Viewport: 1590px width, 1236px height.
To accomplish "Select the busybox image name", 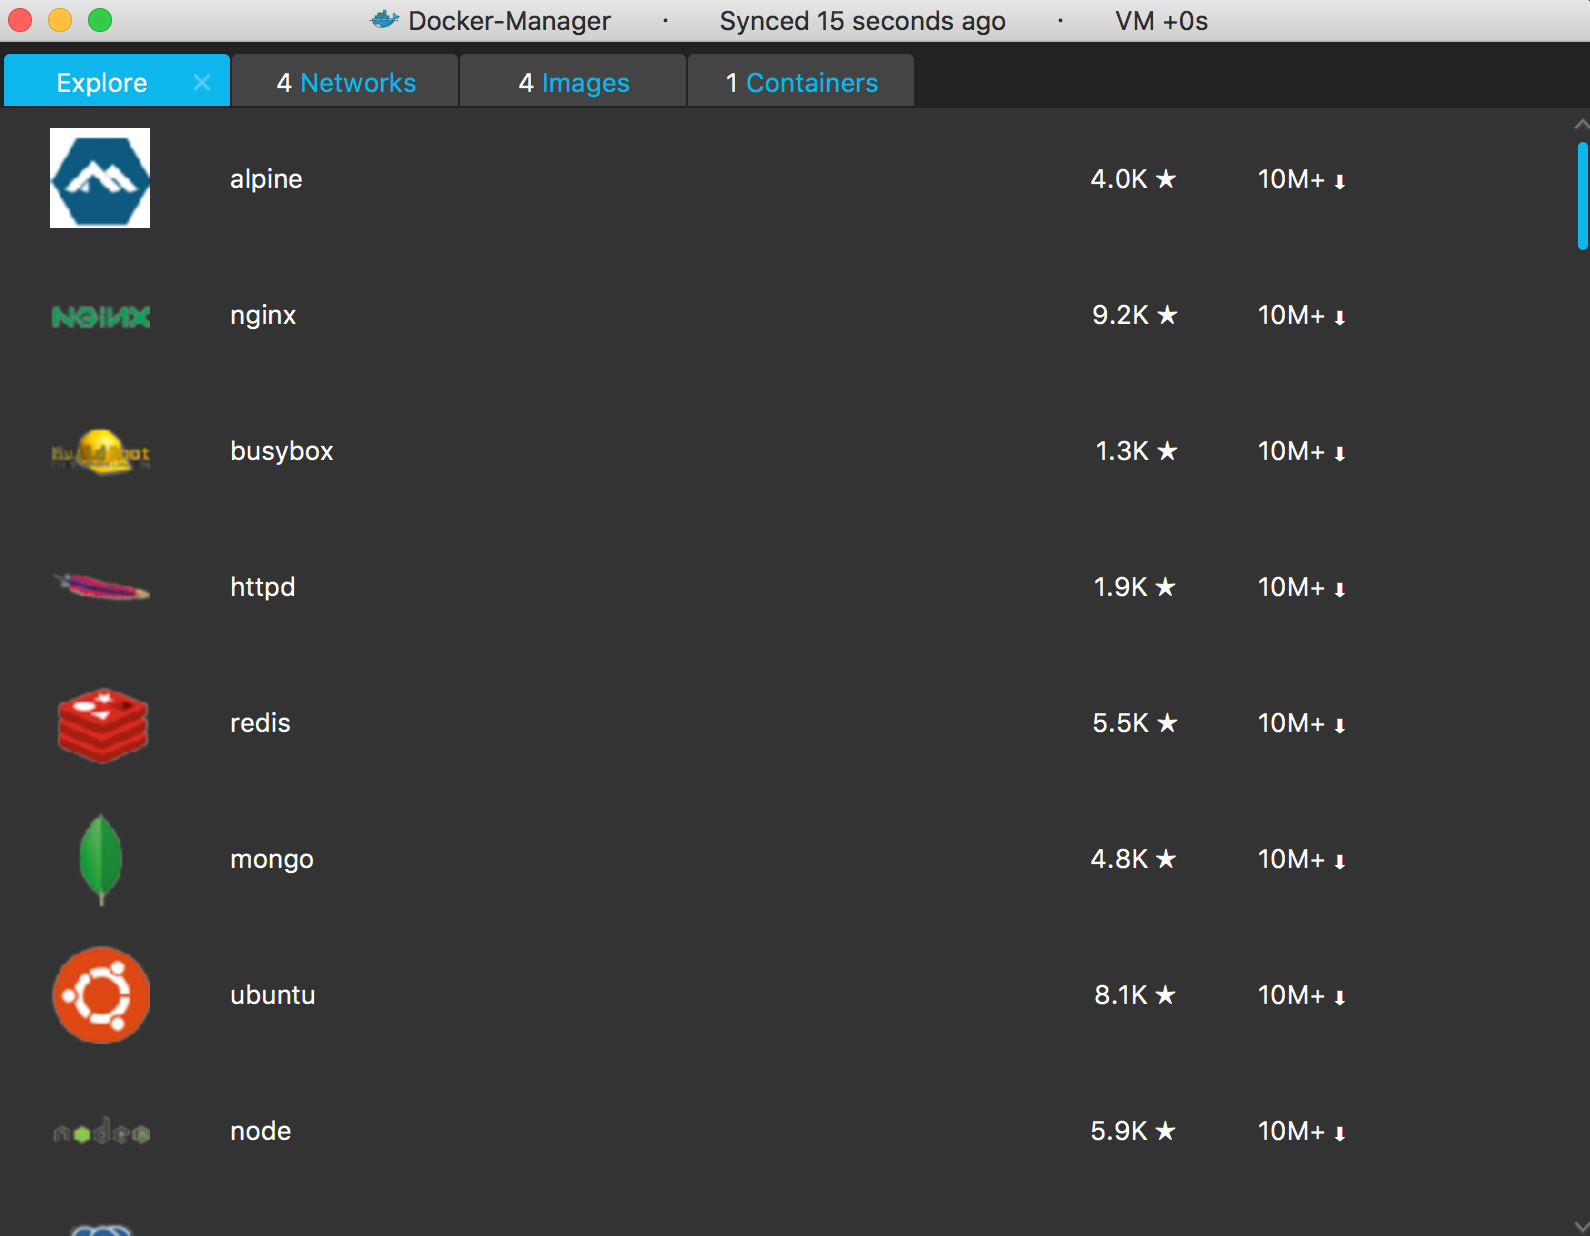I will [x=282, y=451].
